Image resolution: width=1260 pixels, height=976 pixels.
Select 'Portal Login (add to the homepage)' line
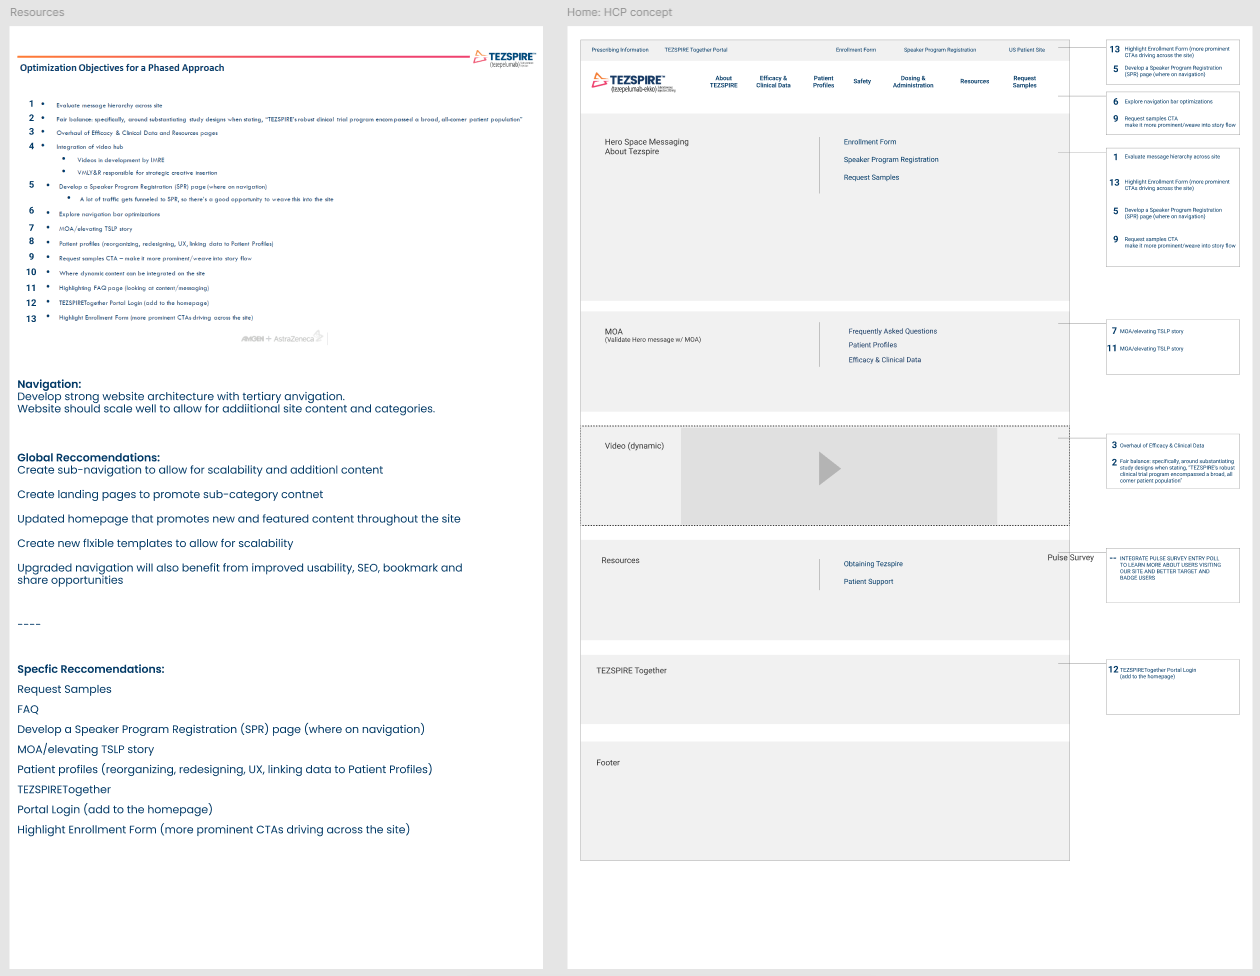[115, 809]
